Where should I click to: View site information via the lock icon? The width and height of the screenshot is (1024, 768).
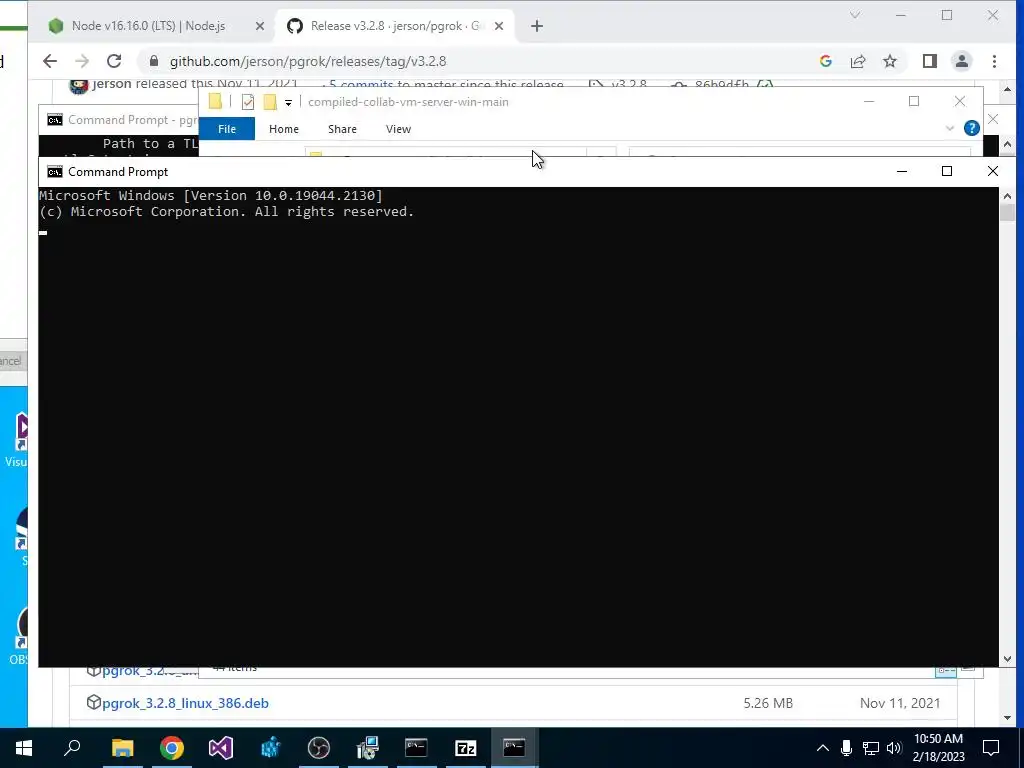click(154, 61)
